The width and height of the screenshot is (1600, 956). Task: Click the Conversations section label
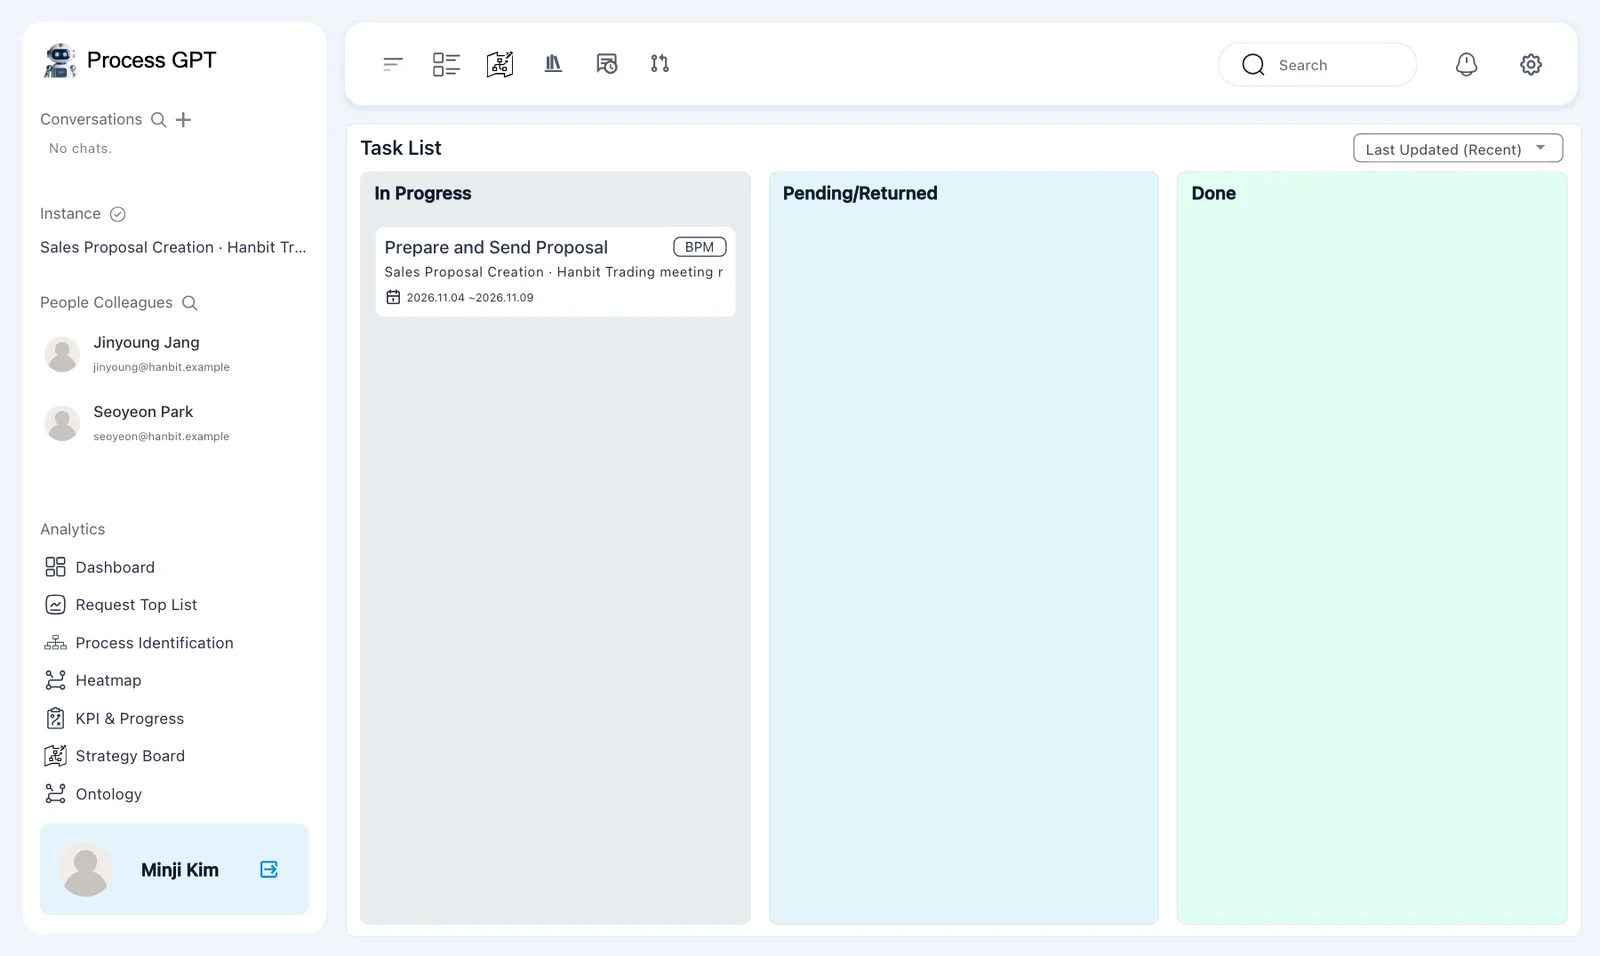click(91, 119)
